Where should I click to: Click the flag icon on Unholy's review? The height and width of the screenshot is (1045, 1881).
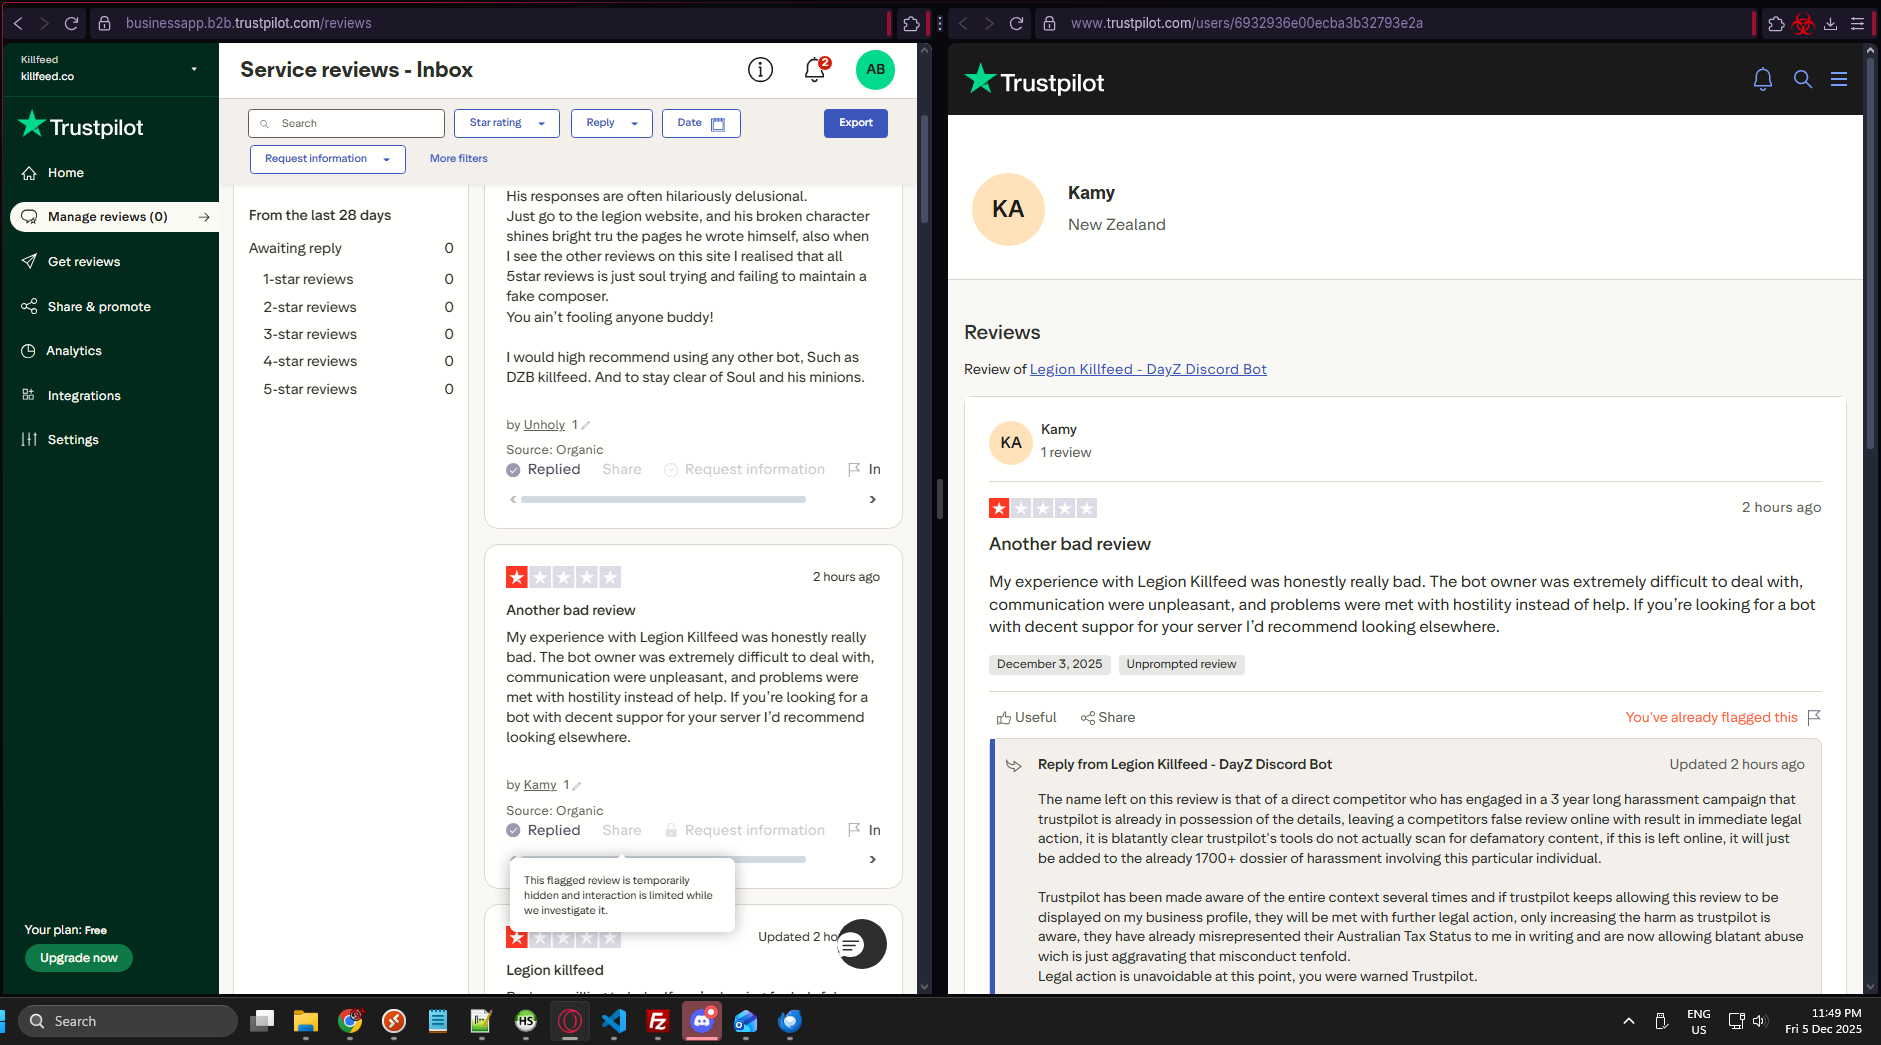[854, 469]
